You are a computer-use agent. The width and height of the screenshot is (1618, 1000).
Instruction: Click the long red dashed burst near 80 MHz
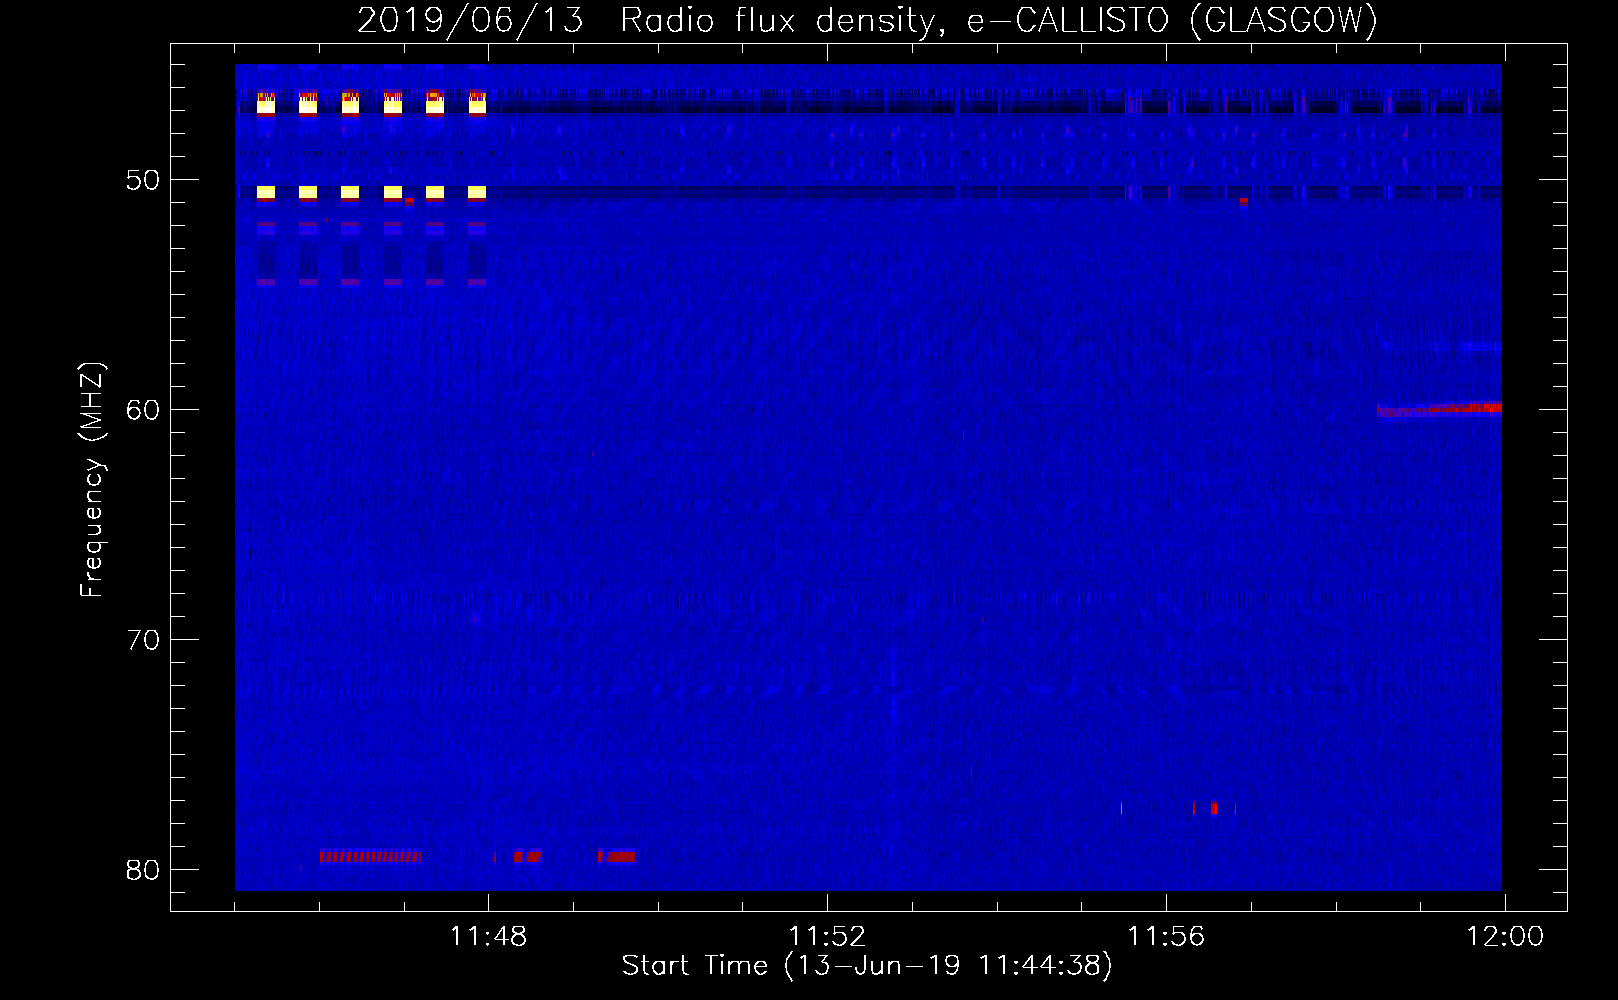[370, 856]
